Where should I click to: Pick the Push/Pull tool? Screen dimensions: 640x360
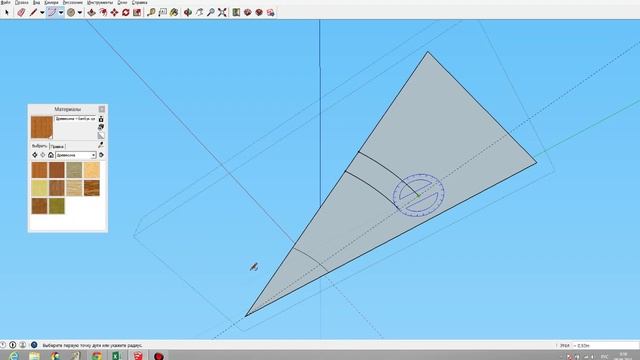tap(91, 12)
